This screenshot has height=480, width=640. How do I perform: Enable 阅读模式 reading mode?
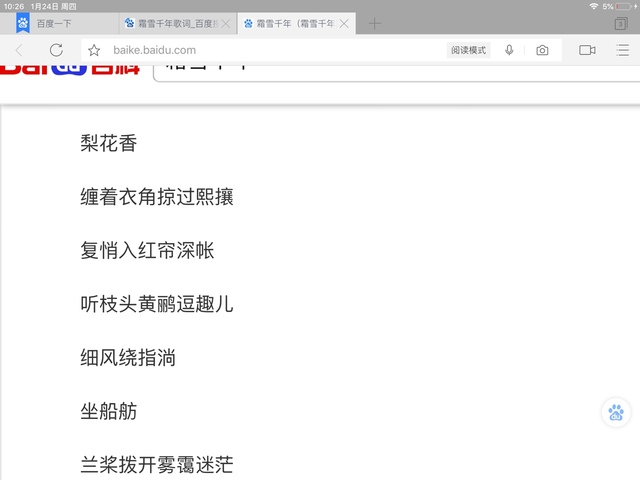468,50
